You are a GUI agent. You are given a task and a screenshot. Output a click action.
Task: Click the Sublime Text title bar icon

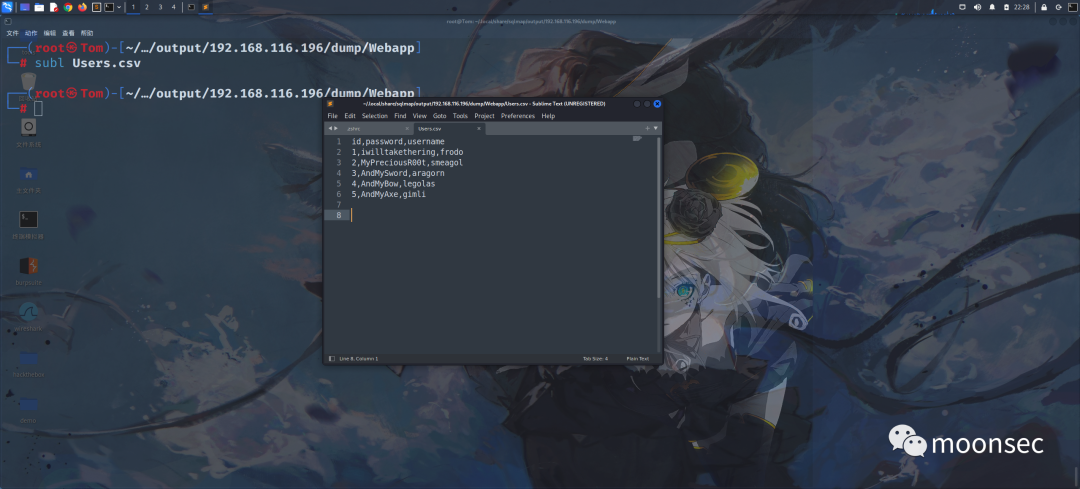coord(331,103)
